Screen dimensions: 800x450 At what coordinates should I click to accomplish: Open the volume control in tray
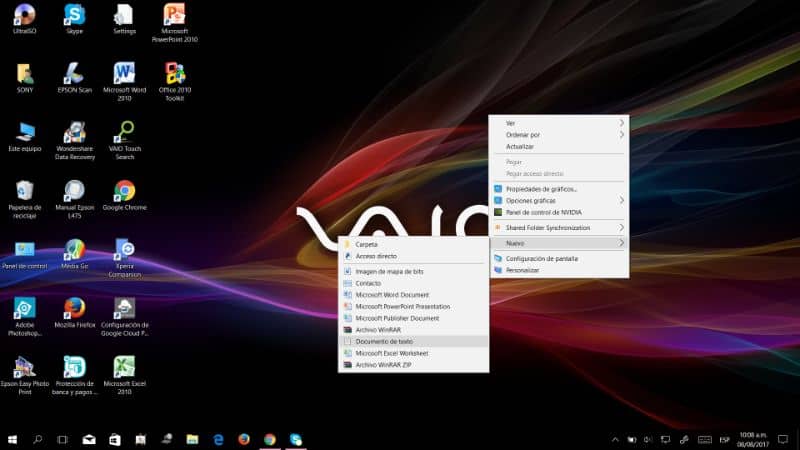coord(648,439)
